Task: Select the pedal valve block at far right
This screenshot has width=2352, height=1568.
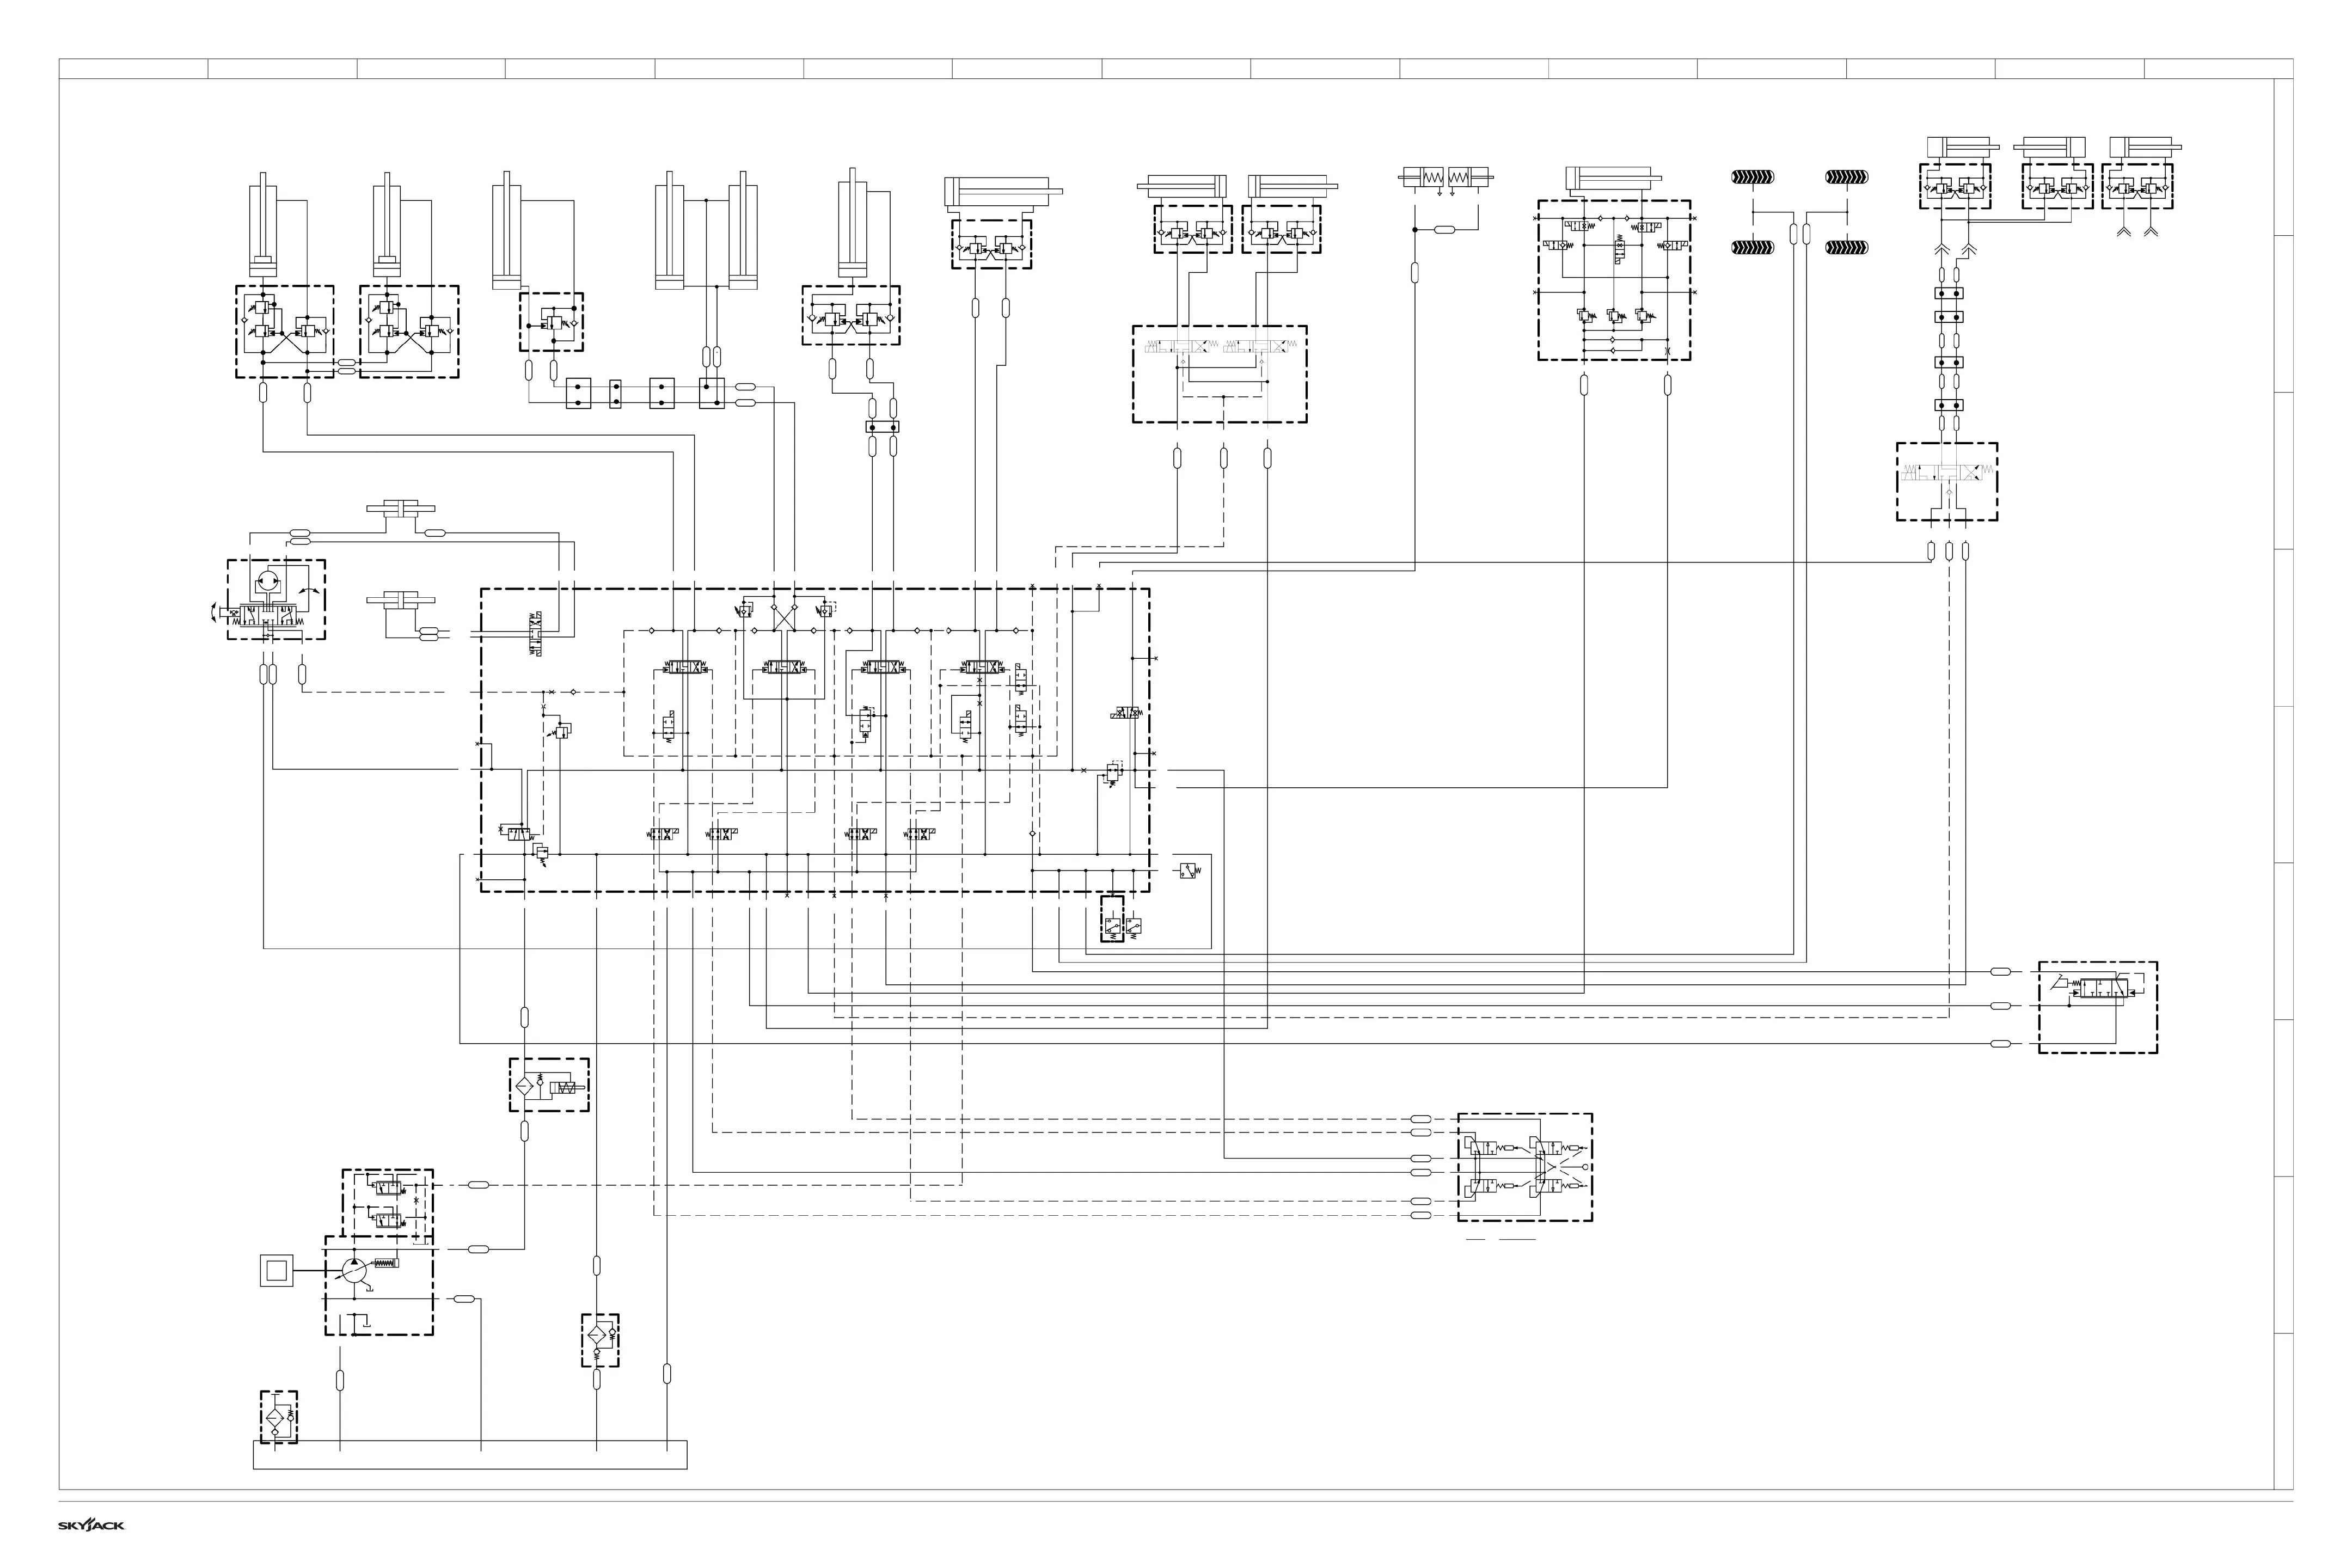Action: click(x=2098, y=1007)
